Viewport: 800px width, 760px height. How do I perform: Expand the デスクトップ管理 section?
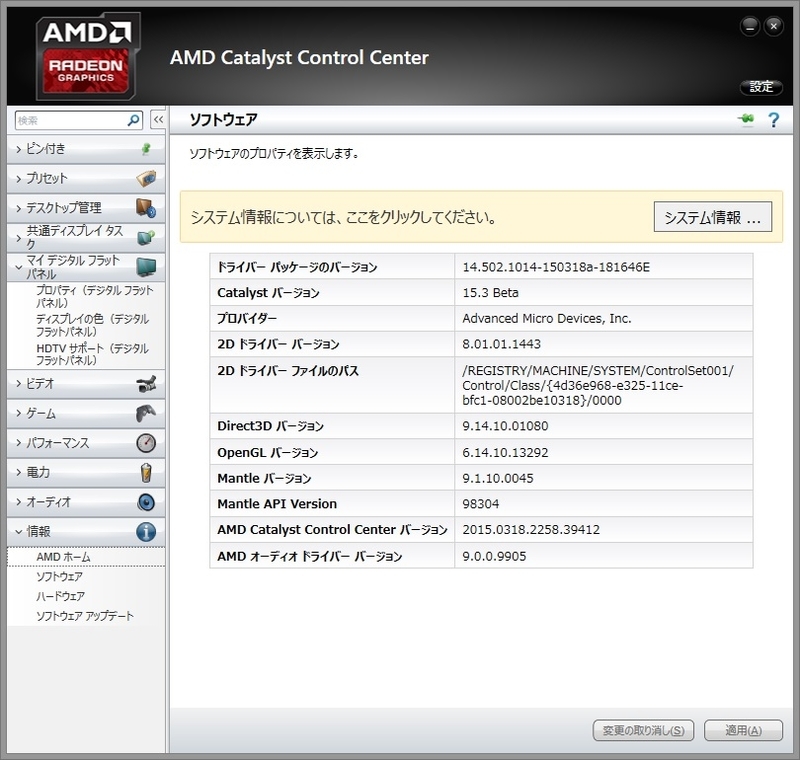86,208
